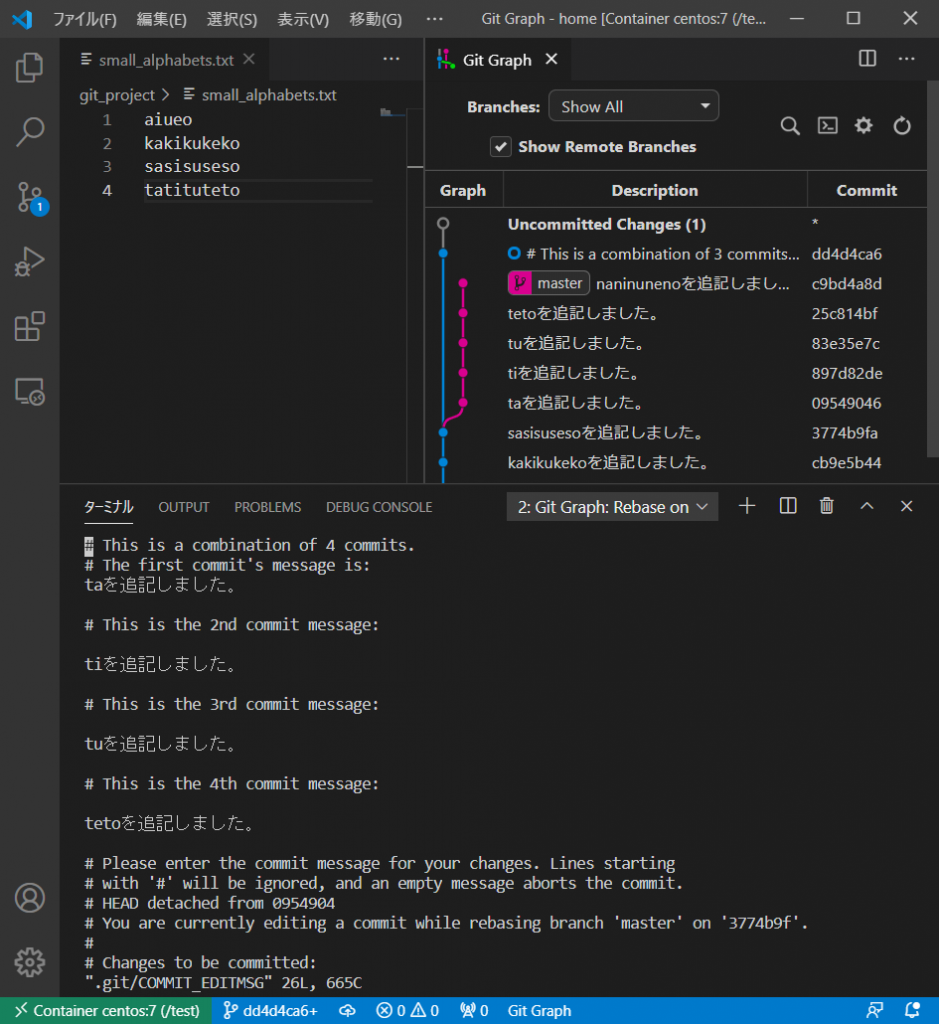
Task: Disable Show Remote Branches
Action: point(500,146)
